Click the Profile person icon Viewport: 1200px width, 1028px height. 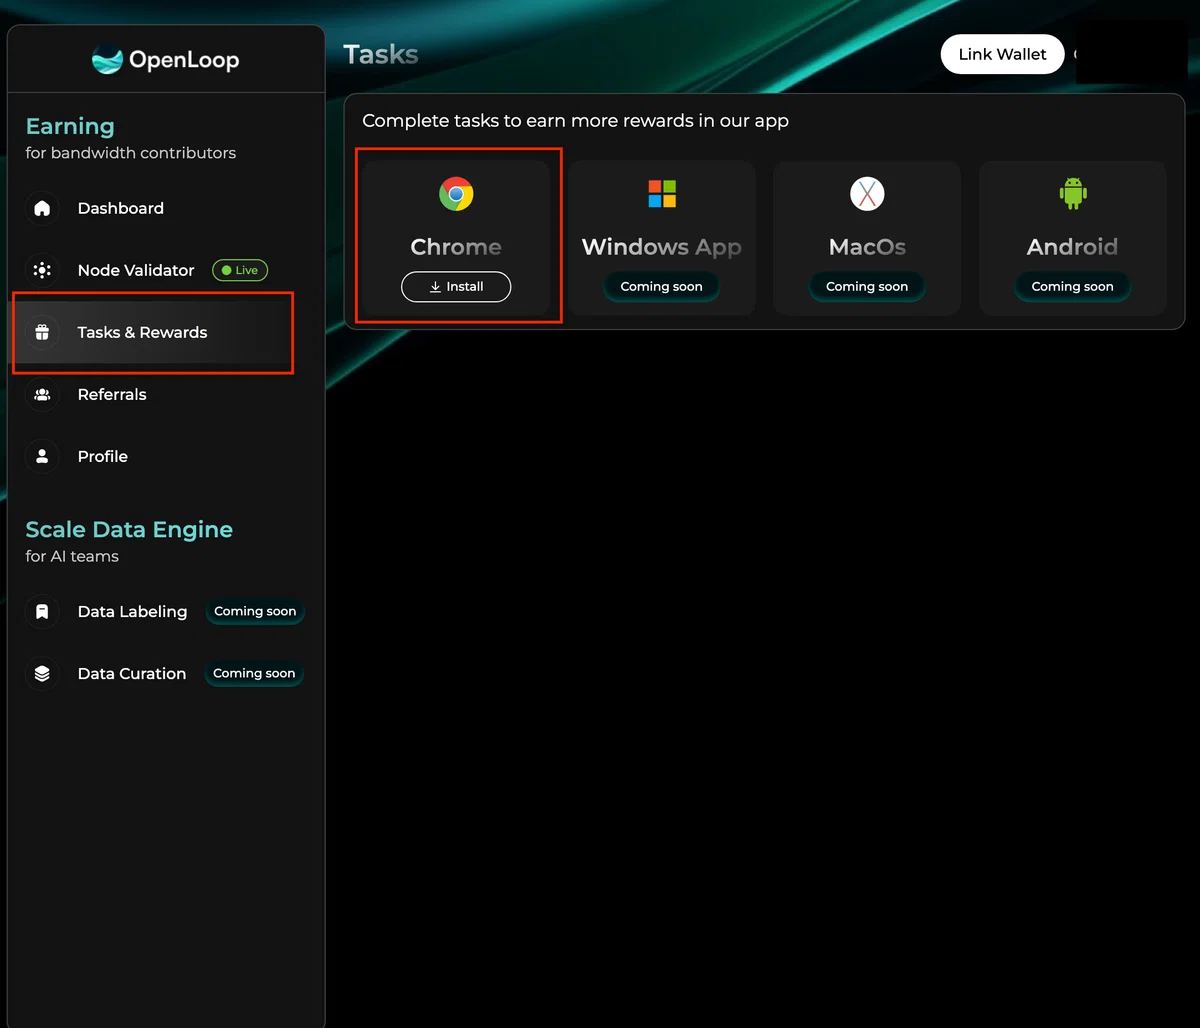[x=42, y=456]
